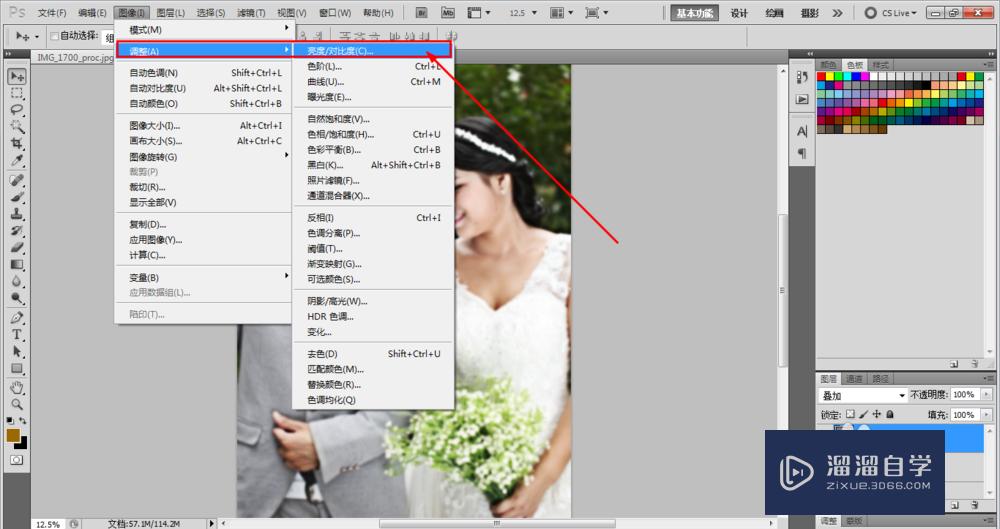The height and width of the screenshot is (529, 1000).
Task: Select the Crop tool
Action: pyautogui.click(x=17, y=143)
